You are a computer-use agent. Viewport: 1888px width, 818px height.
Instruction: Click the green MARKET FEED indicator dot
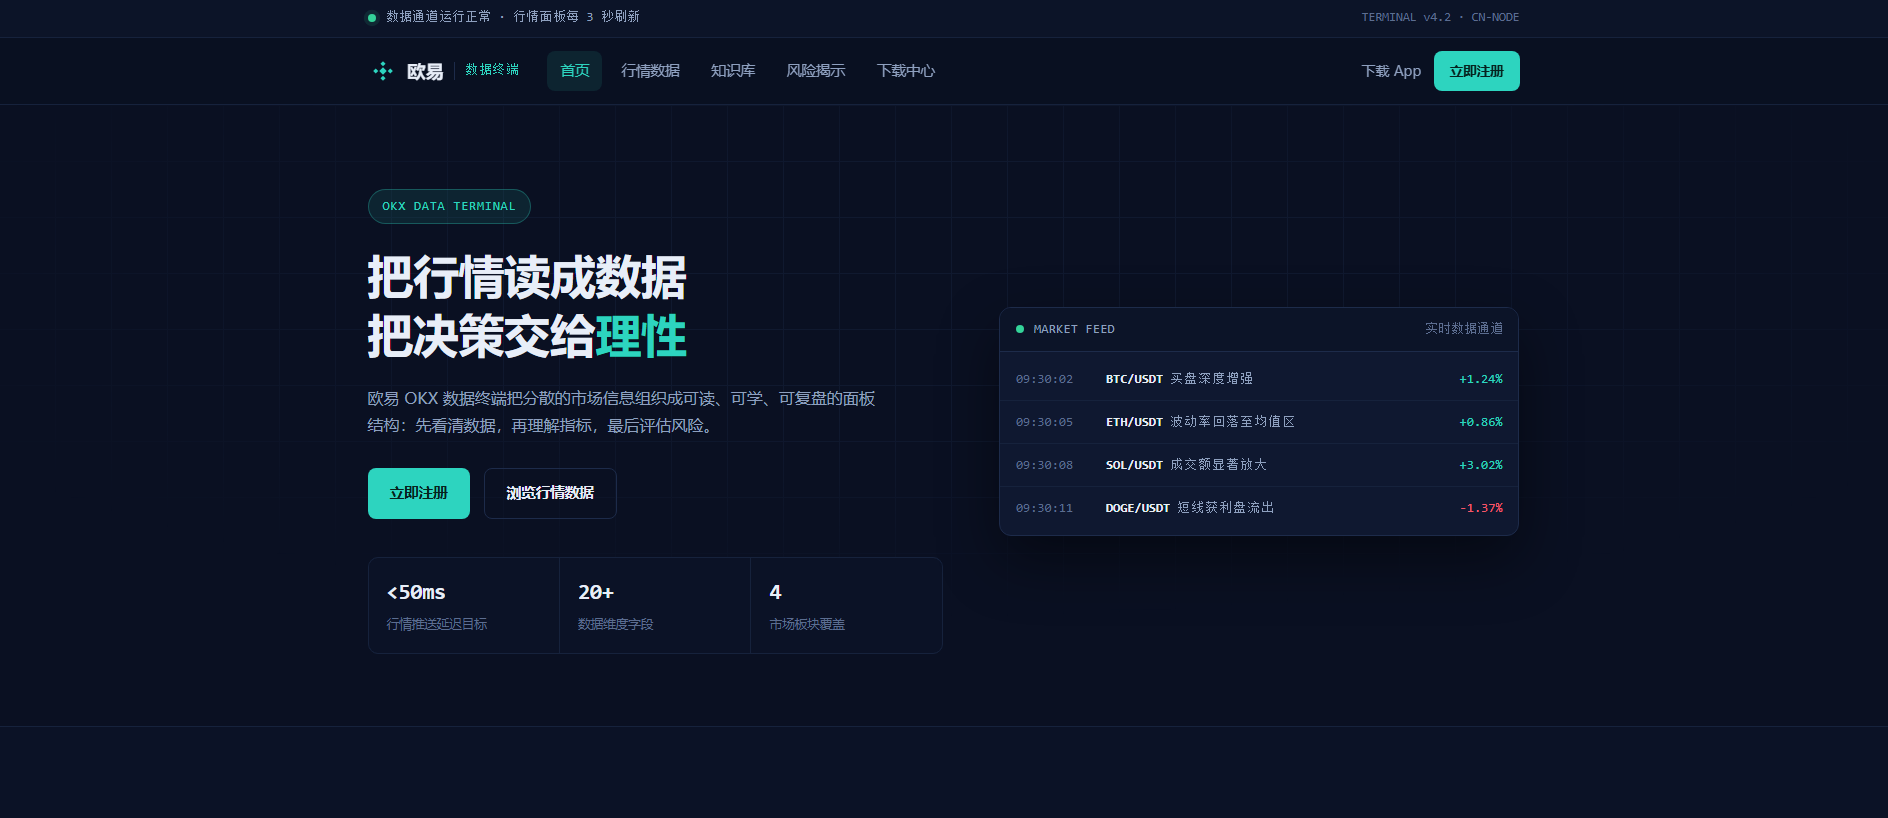coord(1020,329)
